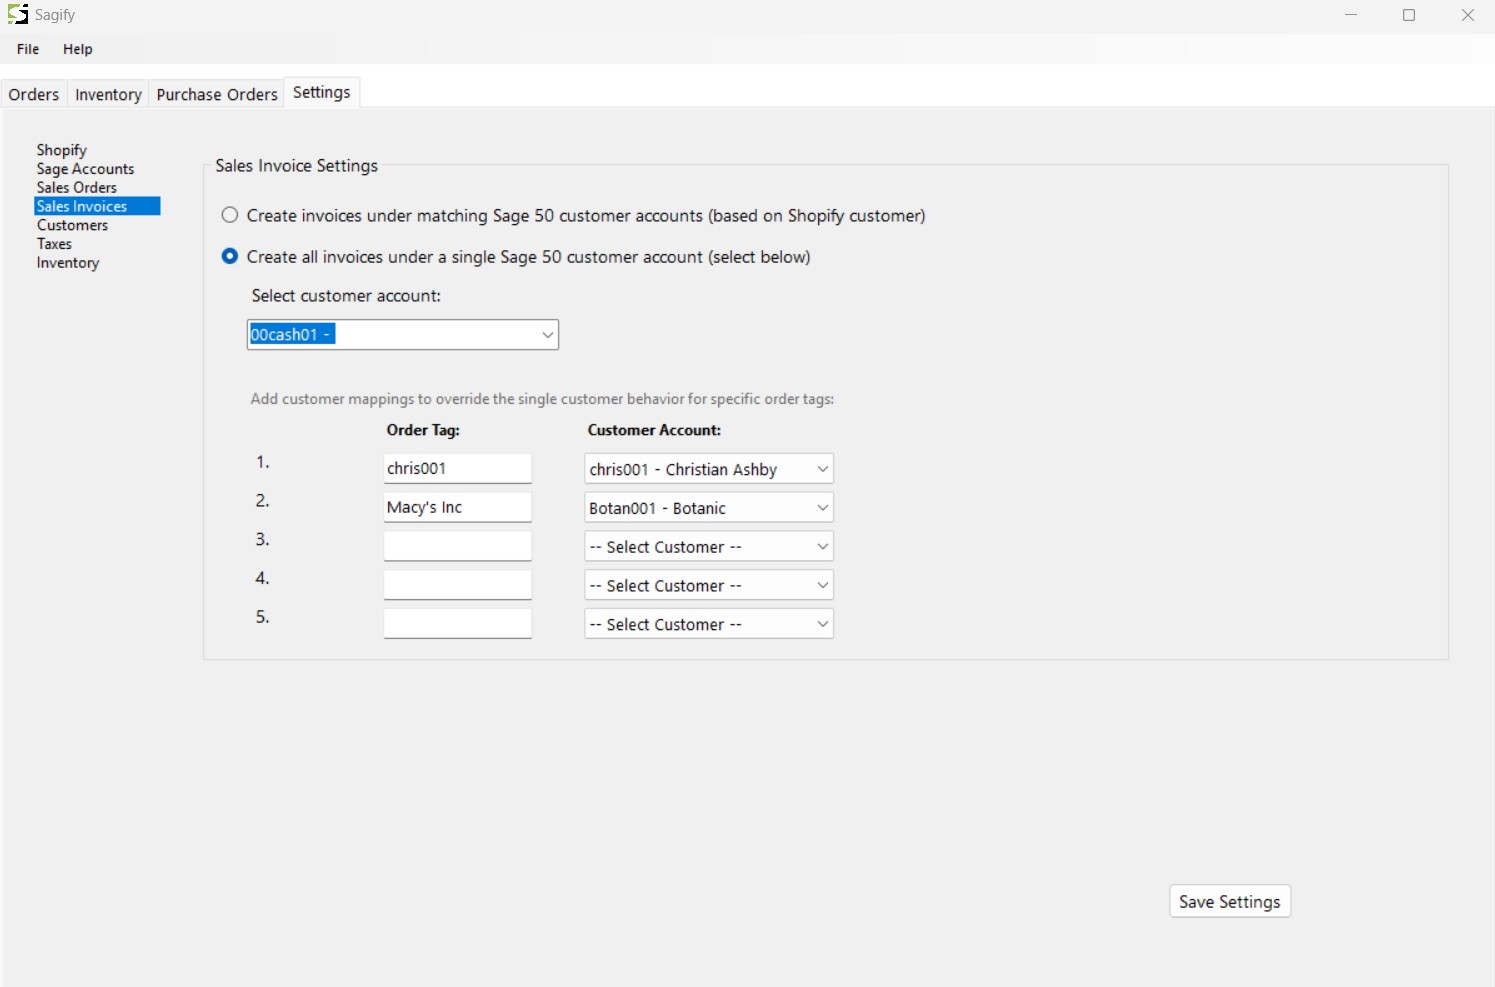Viewport: 1495px width, 987px height.
Task: Open the Help menu
Action: click(x=78, y=49)
